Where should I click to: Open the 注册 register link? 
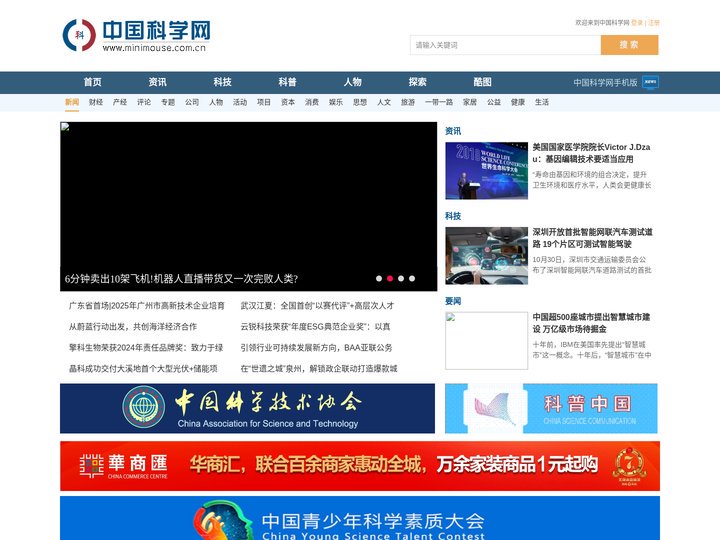click(653, 22)
